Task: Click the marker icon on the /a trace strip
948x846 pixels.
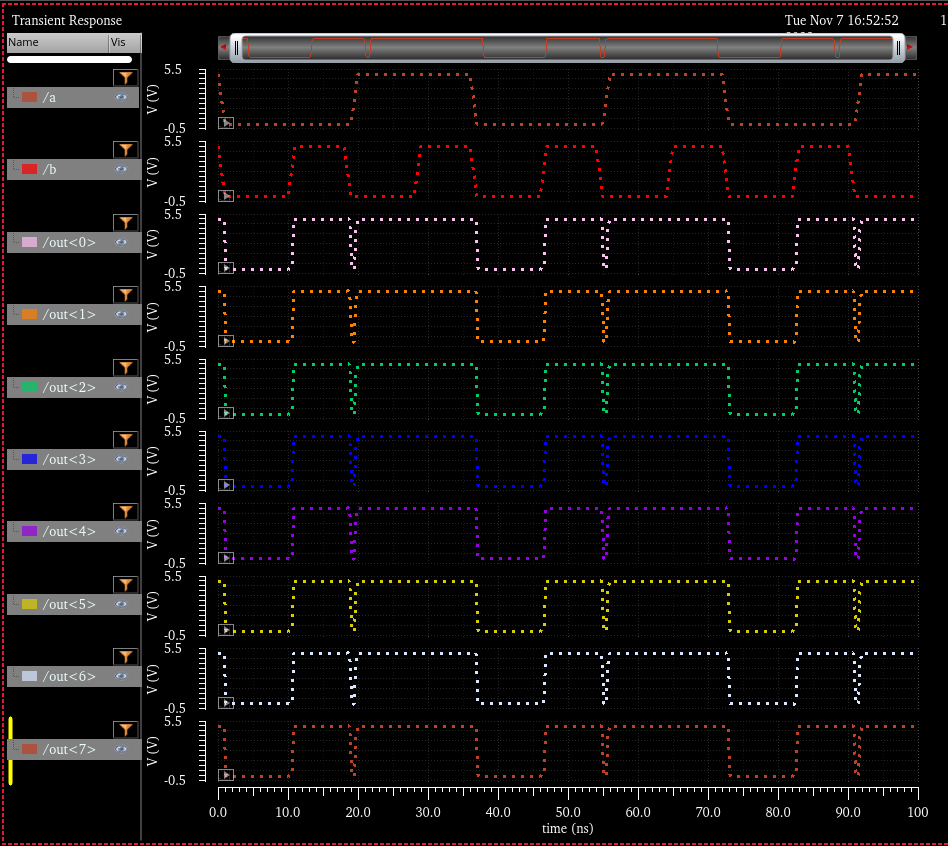Action: 226,123
